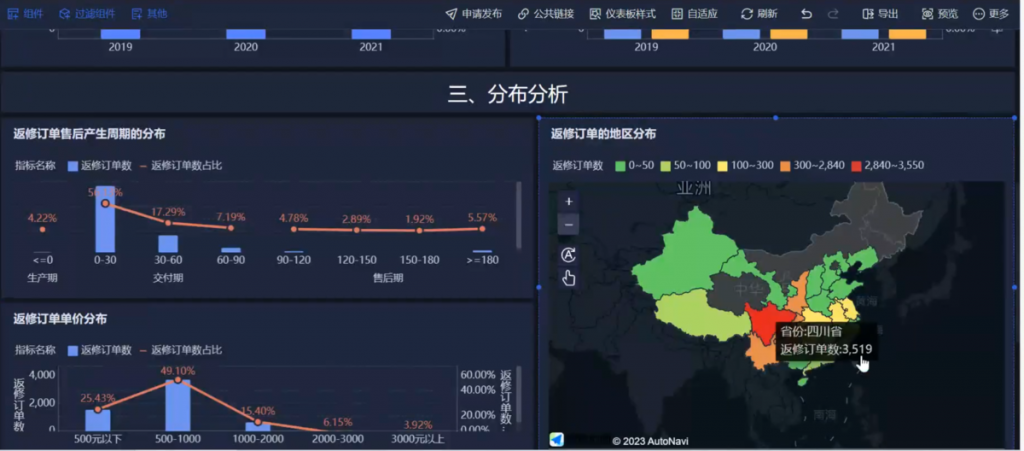This screenshot has height=451, width=1024.
Task: Click the 返修订单的地区分布 map title
Action: click(603, 134)
